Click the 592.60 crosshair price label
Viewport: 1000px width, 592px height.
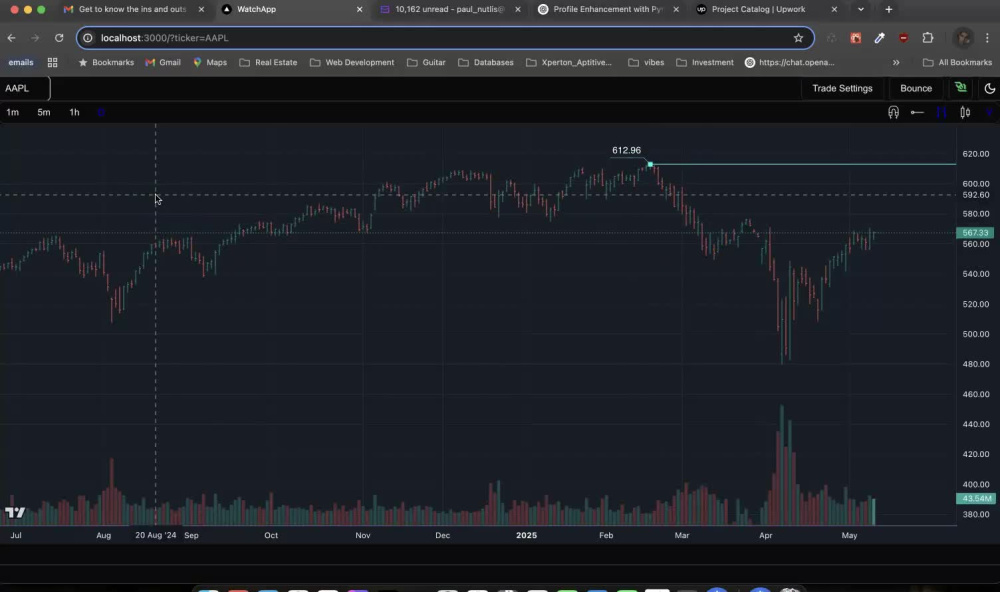(975, 195)
